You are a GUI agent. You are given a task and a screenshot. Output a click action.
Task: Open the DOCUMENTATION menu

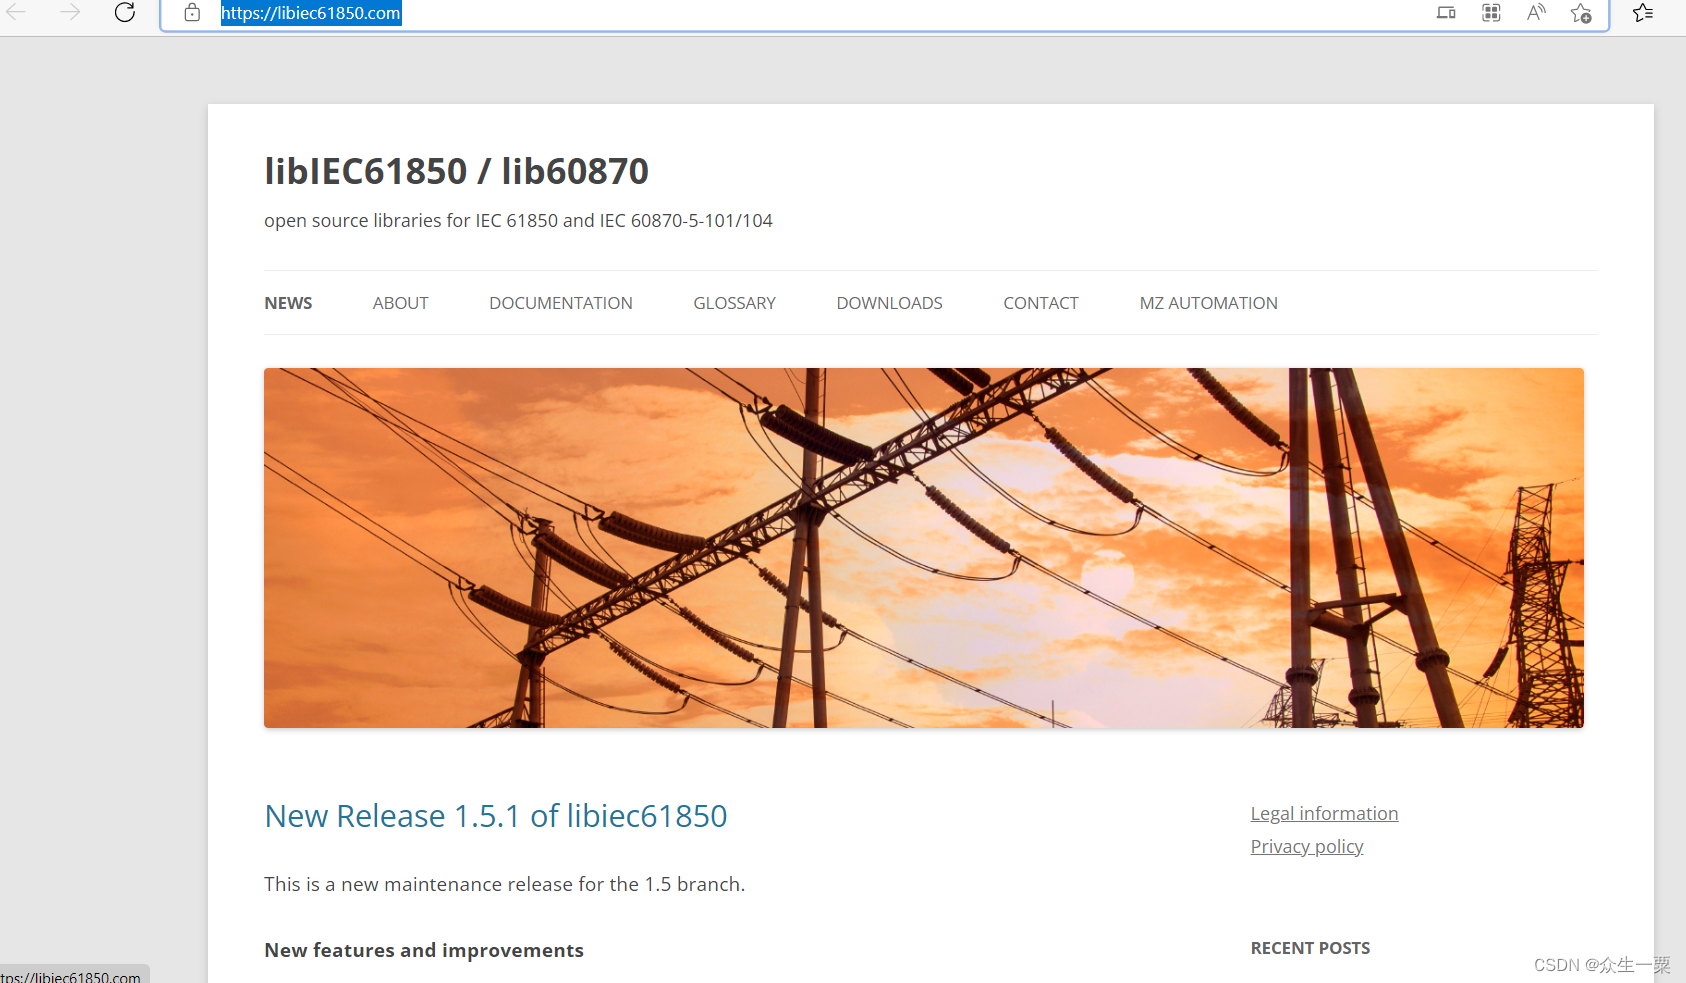(561, 303)
